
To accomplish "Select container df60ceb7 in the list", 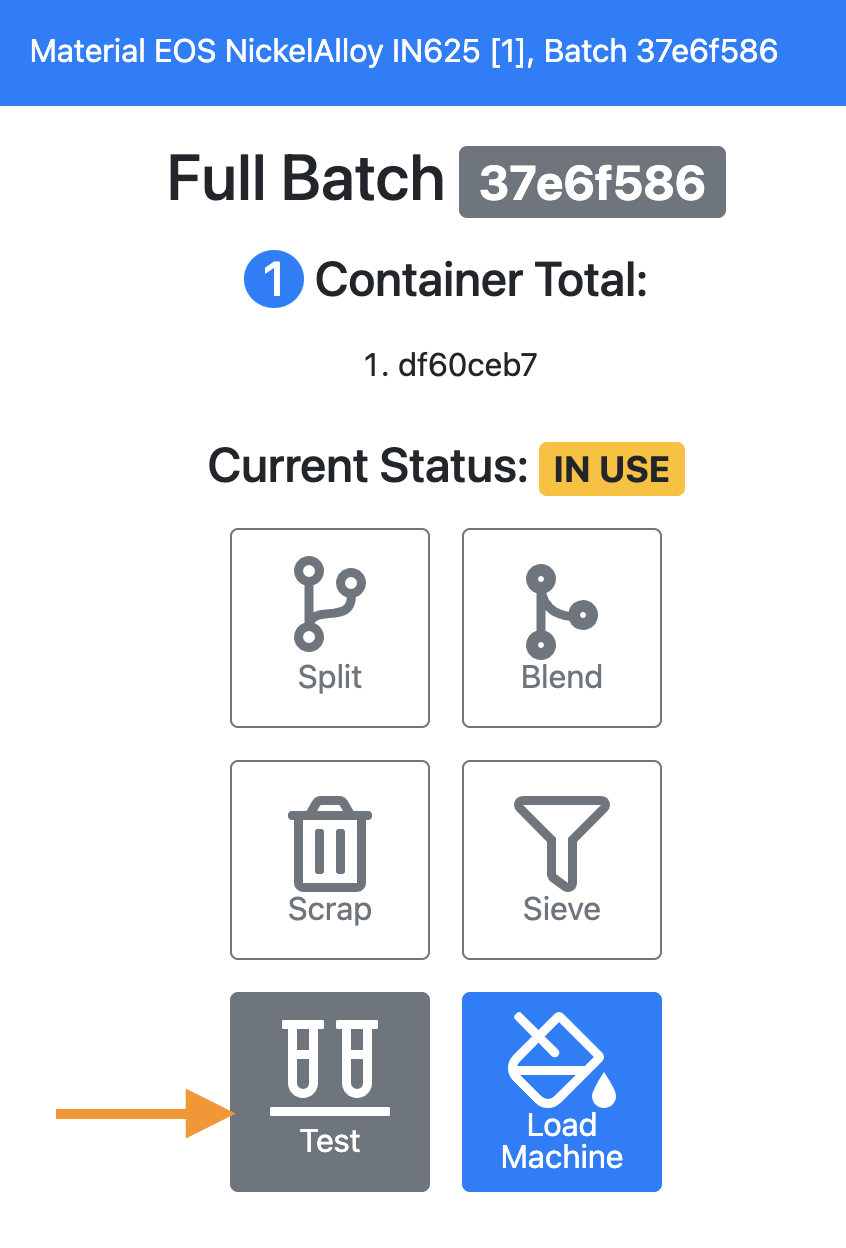I will pyautogui.click(x=450, y=365).
